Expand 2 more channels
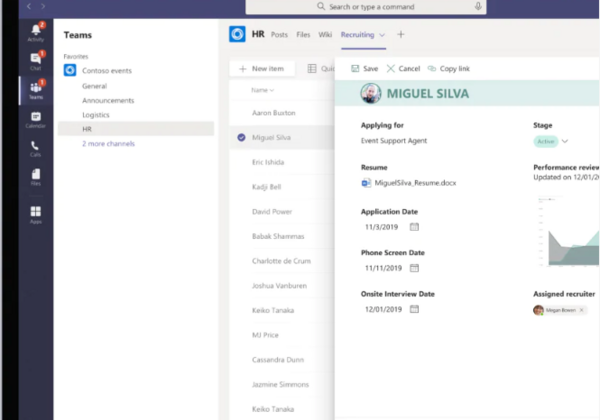The image size is (600, 420). click(108, 144)
